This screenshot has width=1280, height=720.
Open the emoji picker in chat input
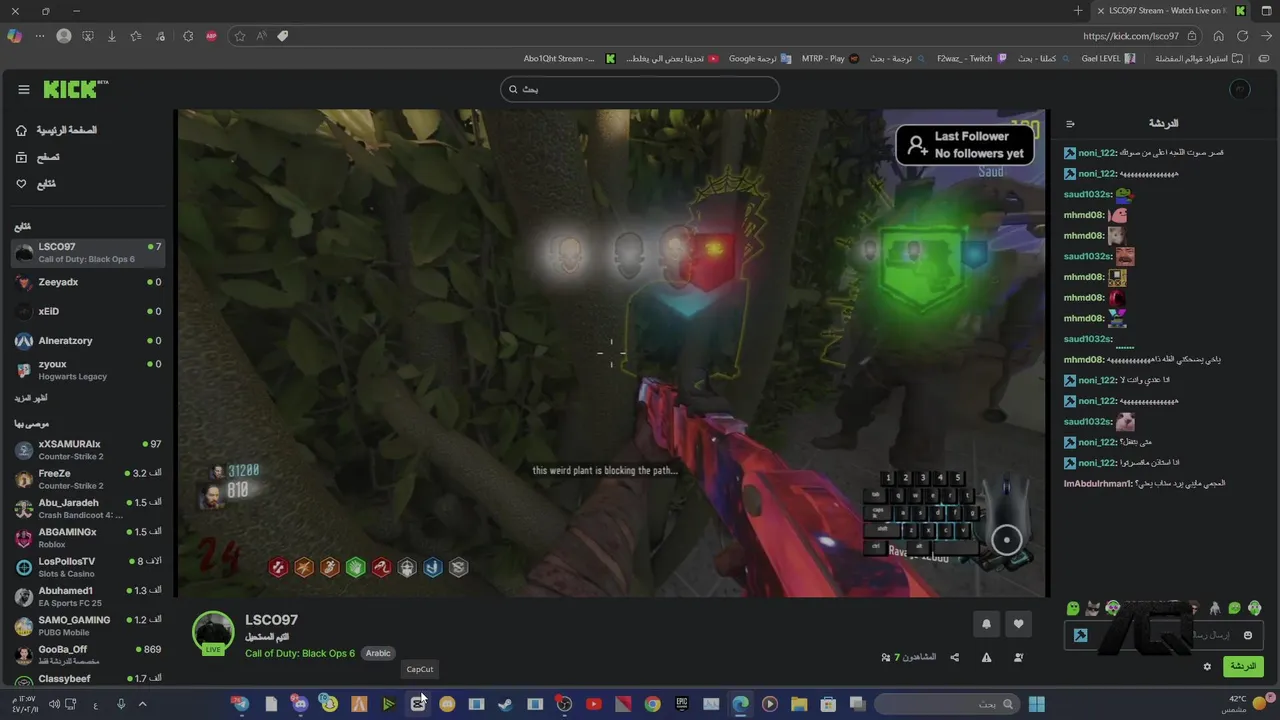click(x=1248, y=635)
